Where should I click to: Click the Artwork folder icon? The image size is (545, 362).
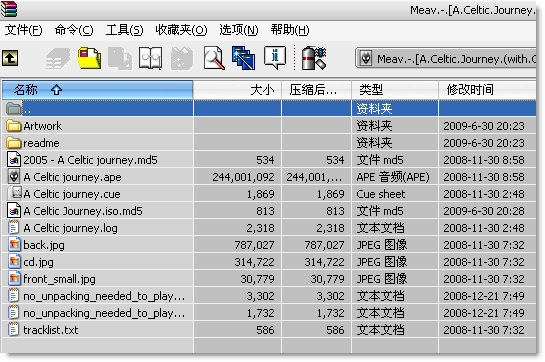coord(14,126)
